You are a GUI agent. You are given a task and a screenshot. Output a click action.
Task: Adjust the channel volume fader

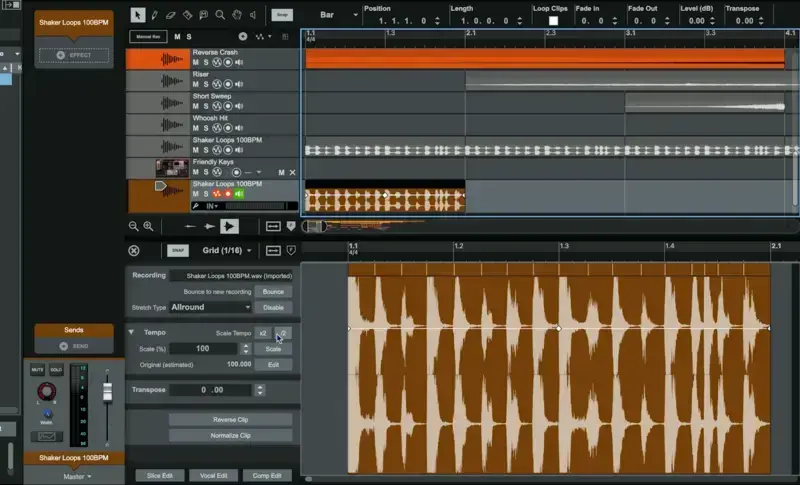pyautogui.click(x=107, y=393)
